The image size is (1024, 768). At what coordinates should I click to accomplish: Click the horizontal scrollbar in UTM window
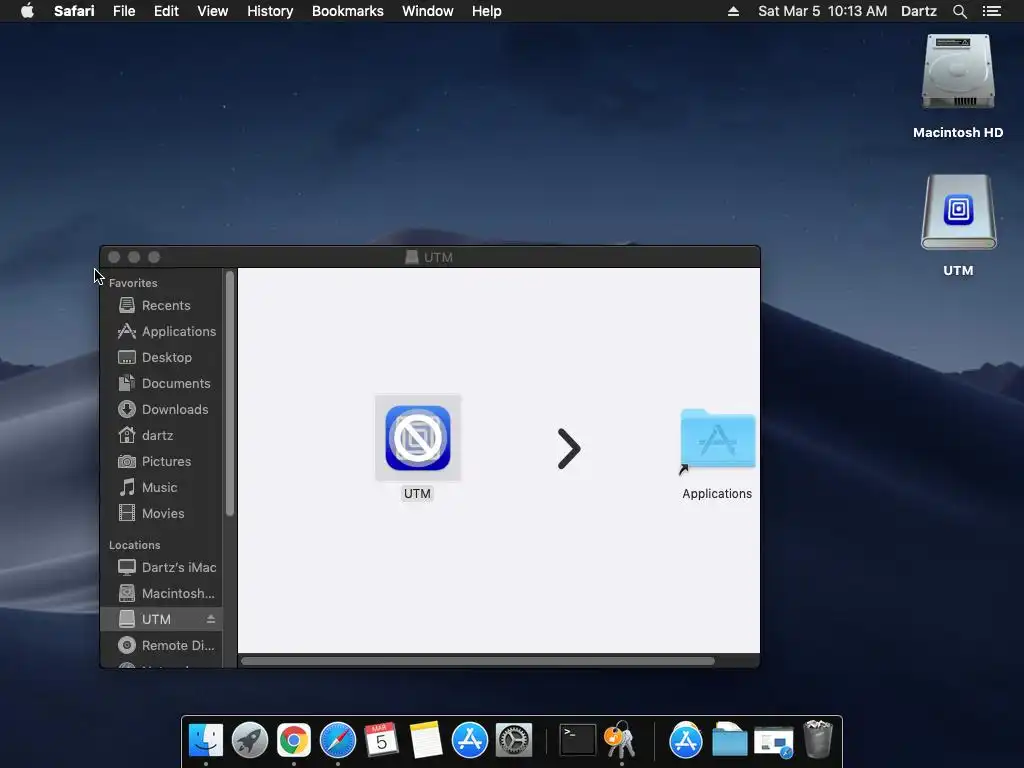(477, 661)
